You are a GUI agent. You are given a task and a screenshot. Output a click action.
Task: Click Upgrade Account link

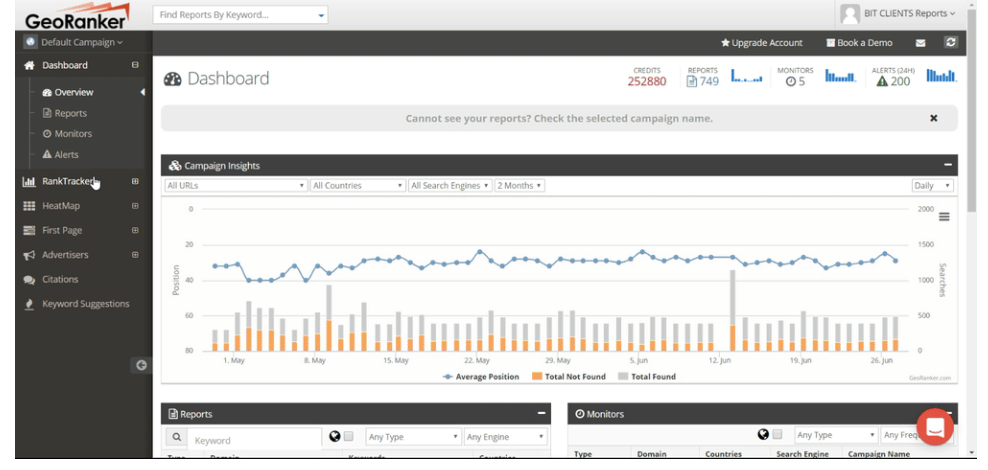click(762, 43)
